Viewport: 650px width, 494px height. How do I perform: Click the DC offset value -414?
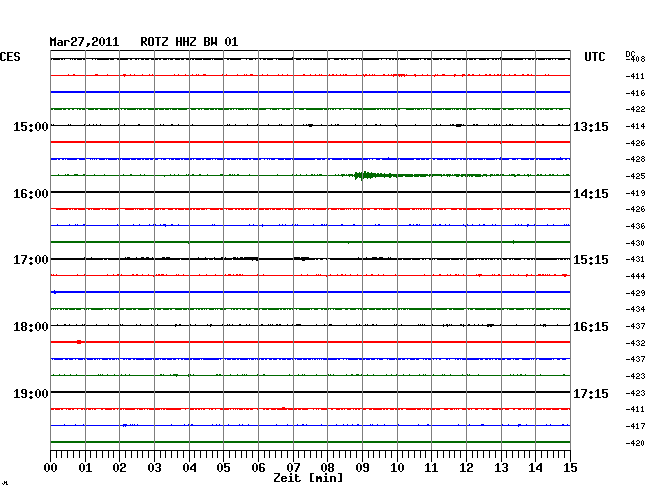[635, 126]
